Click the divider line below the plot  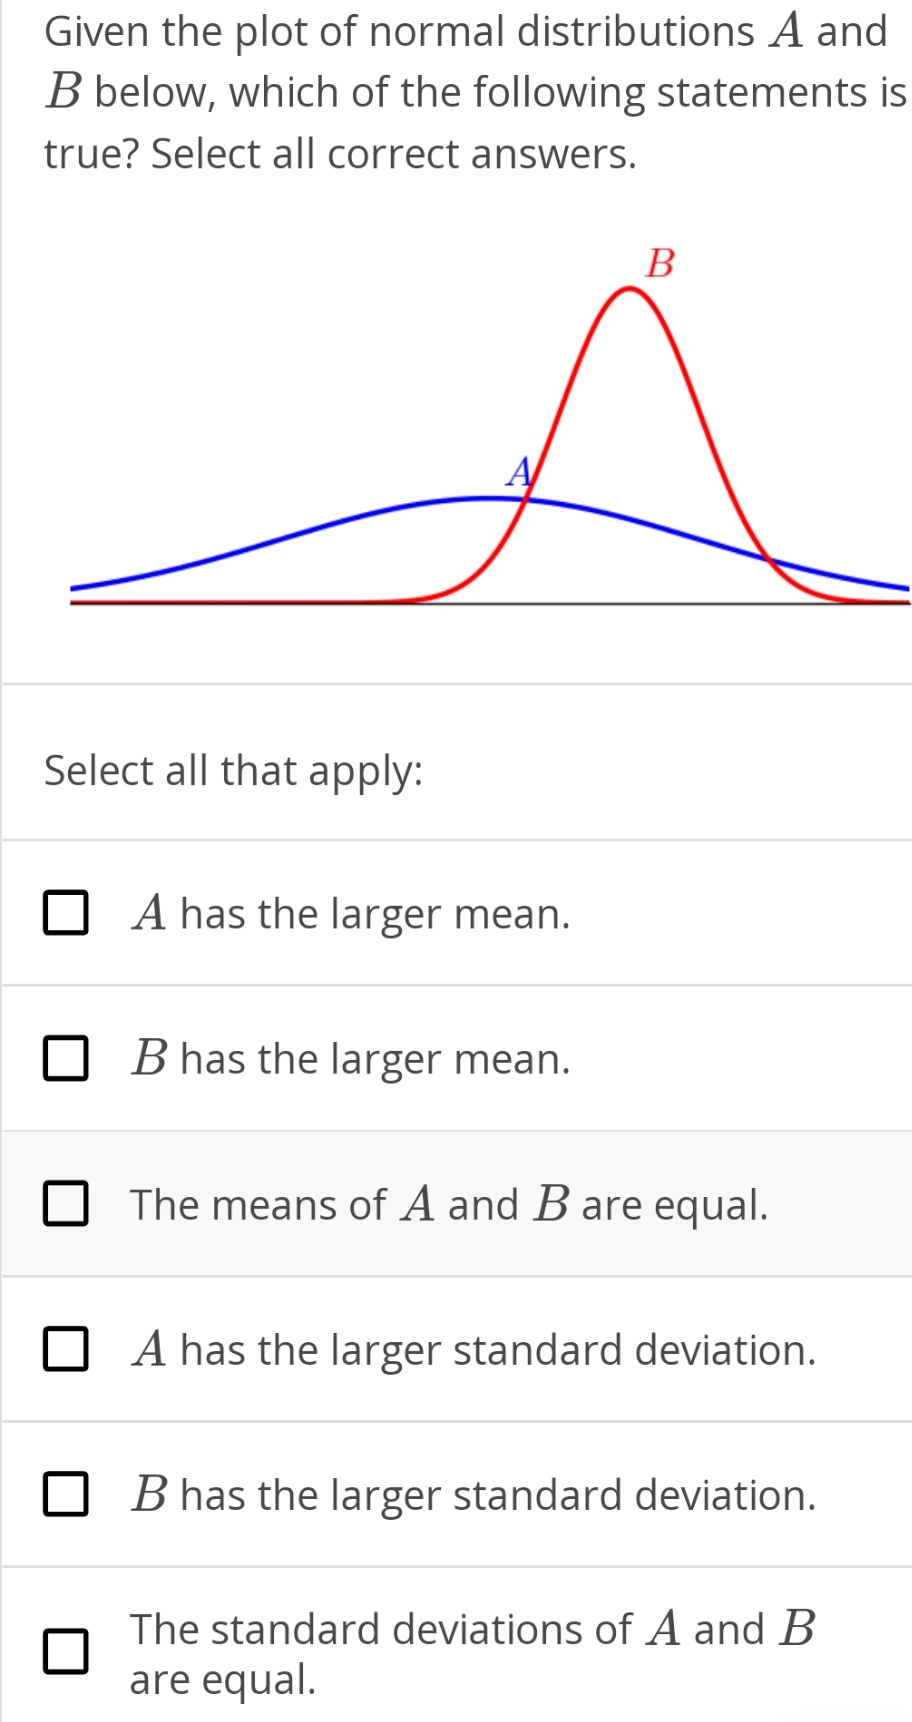pyautogui.click(x=456, y=681)
